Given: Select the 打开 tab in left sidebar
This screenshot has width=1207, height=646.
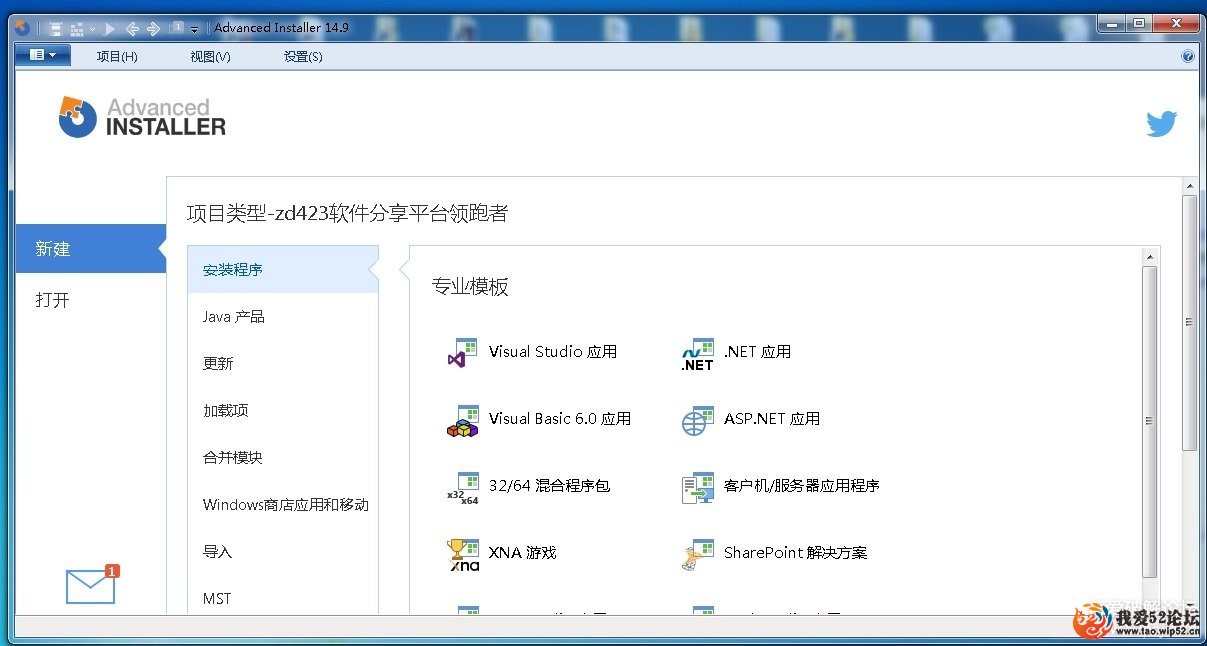Looking at the screenshot, I should (90, 300).
